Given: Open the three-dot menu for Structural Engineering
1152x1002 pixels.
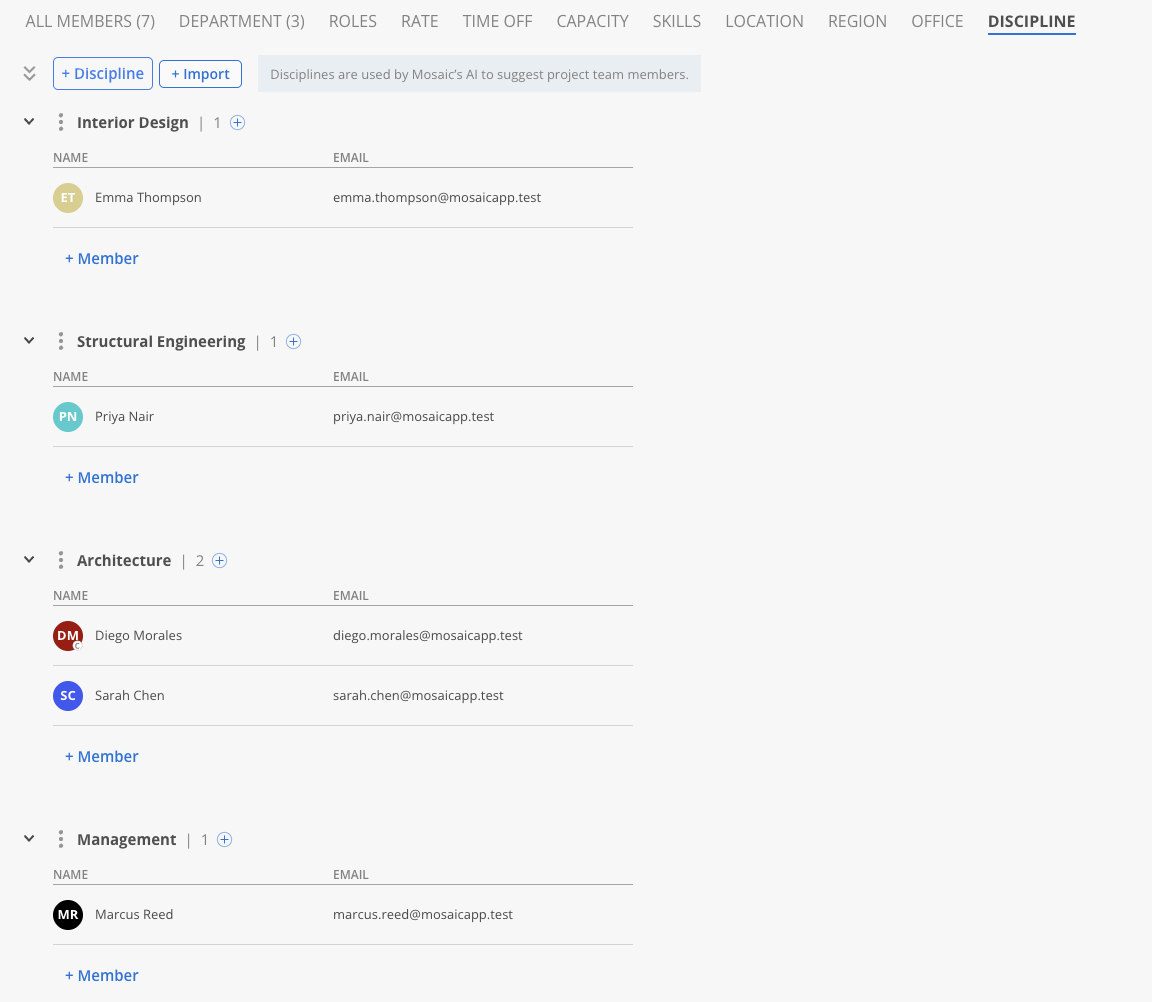Looking at the screenshot, I should click(60, 342).
